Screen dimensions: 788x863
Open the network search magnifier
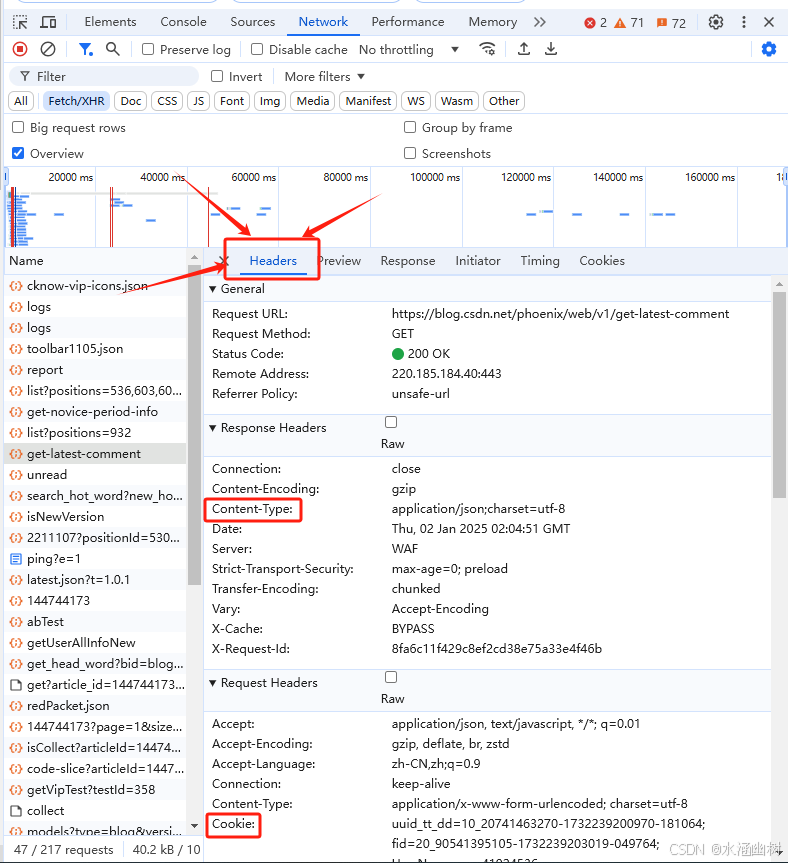pyautogui.click(x=113, y=50)
